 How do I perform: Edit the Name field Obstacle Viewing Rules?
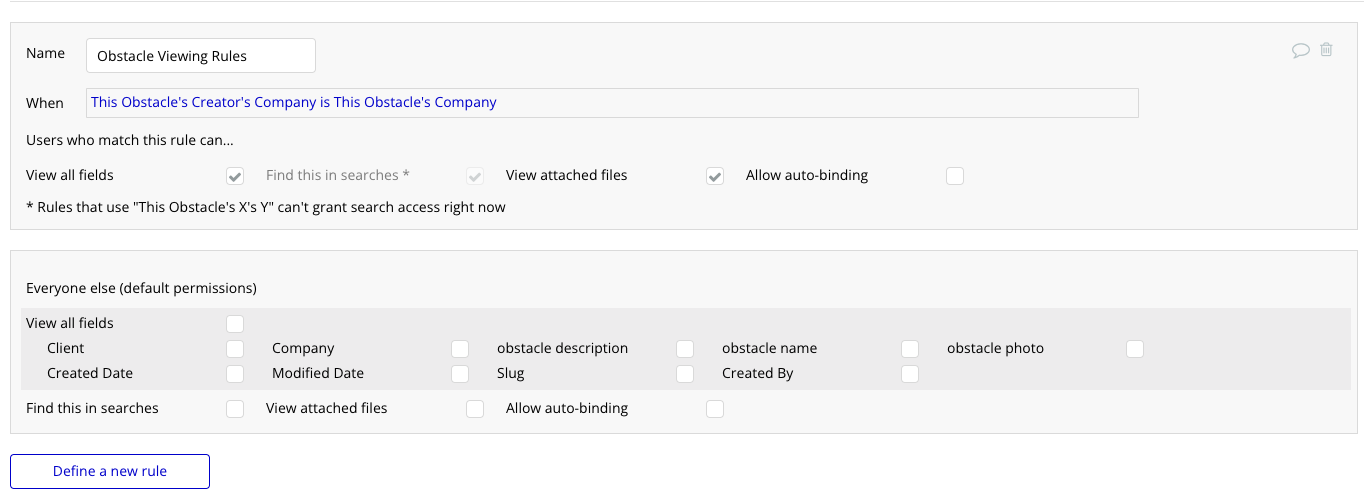click(201, 56)
